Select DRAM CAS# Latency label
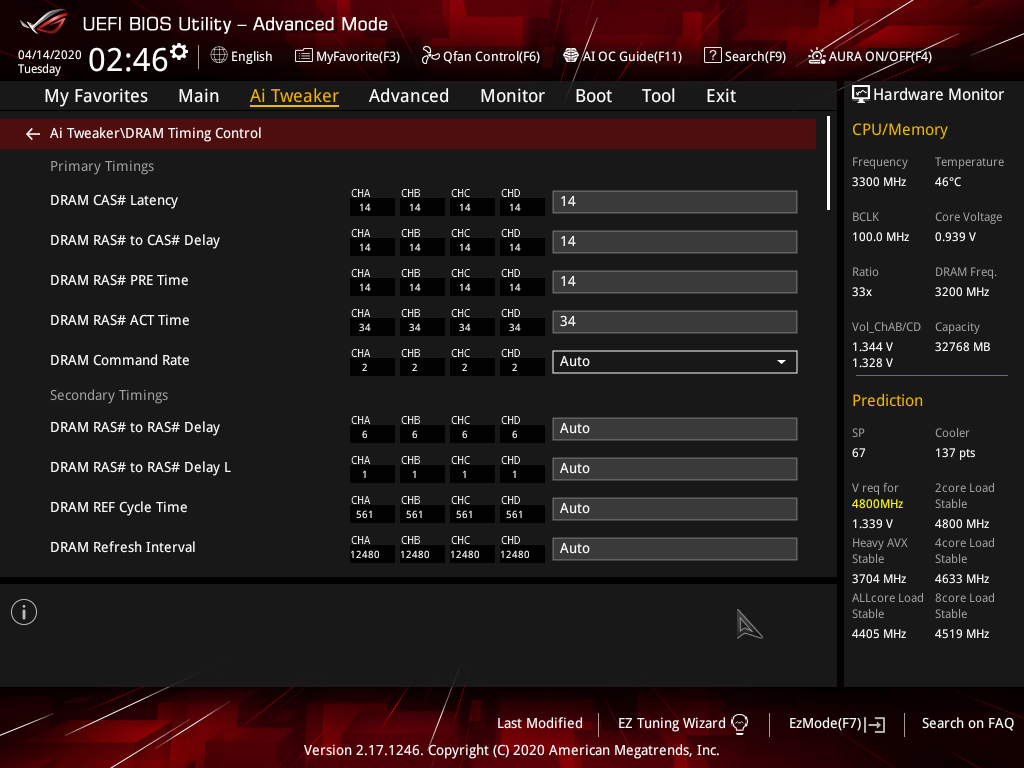Screen dimensions: 1024x768 (114, 200)
